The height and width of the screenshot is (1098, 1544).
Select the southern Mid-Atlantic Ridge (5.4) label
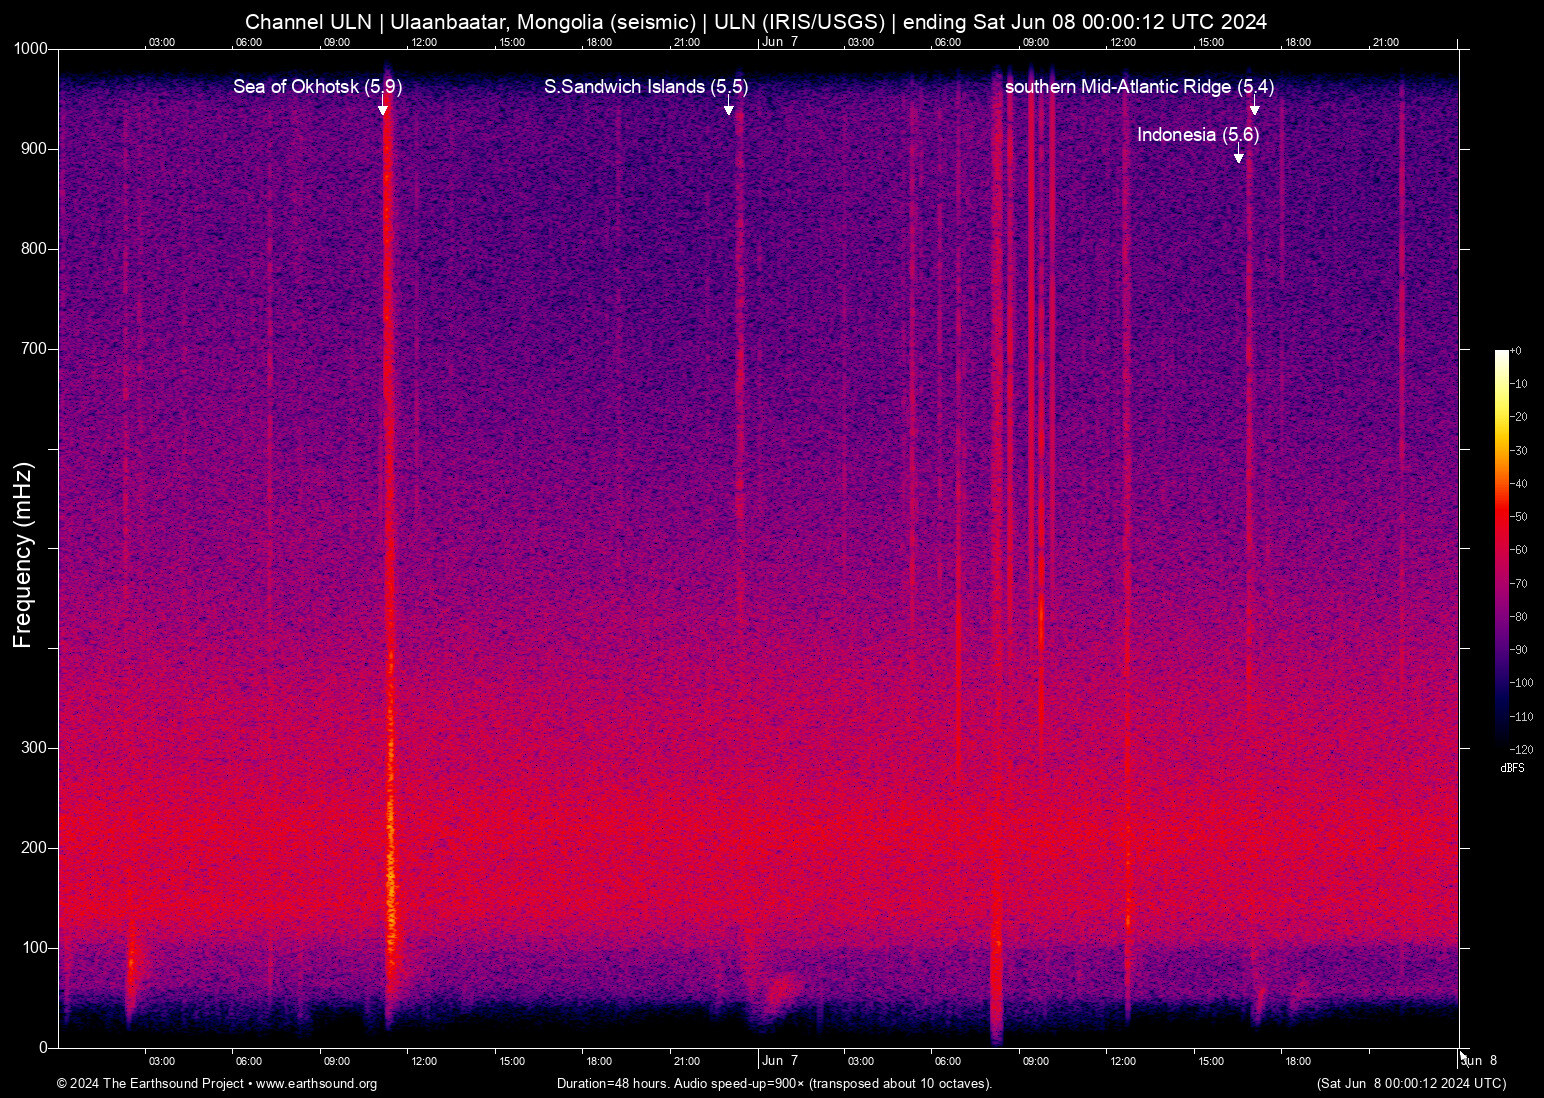point(1138,87)
